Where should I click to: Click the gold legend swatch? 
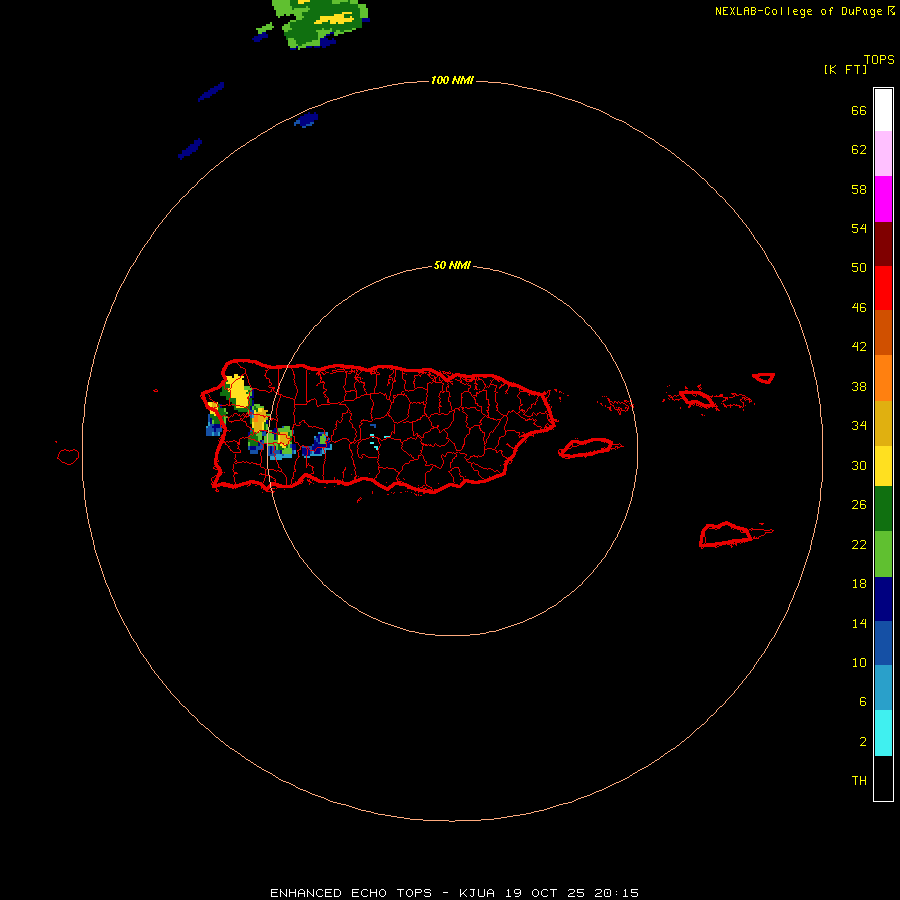(883, 423)
